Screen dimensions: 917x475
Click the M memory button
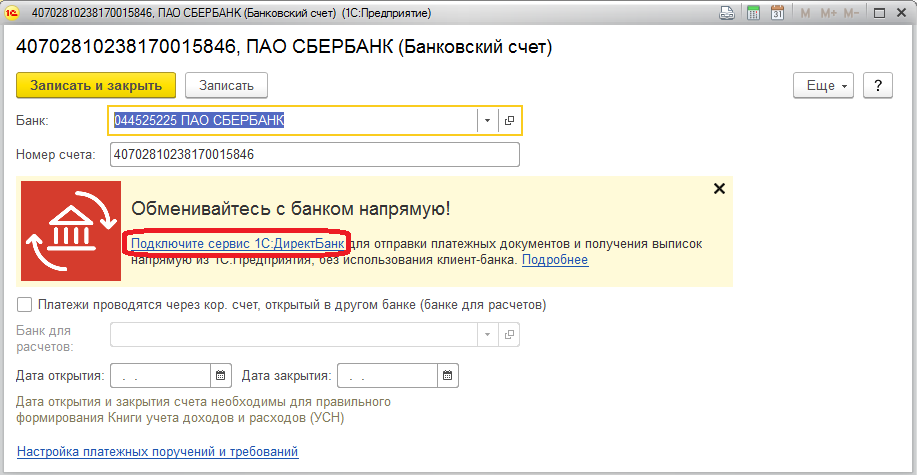pos(805,13)
